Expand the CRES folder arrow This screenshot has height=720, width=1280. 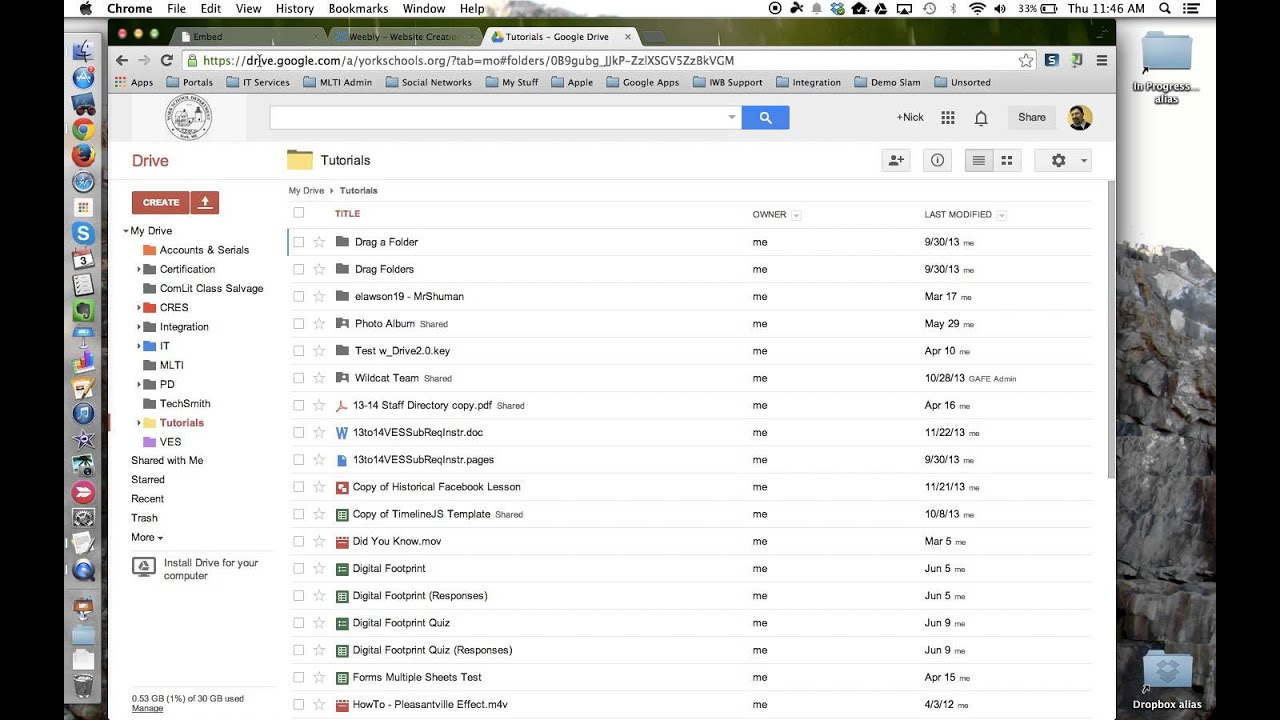[x=139, y=308]
